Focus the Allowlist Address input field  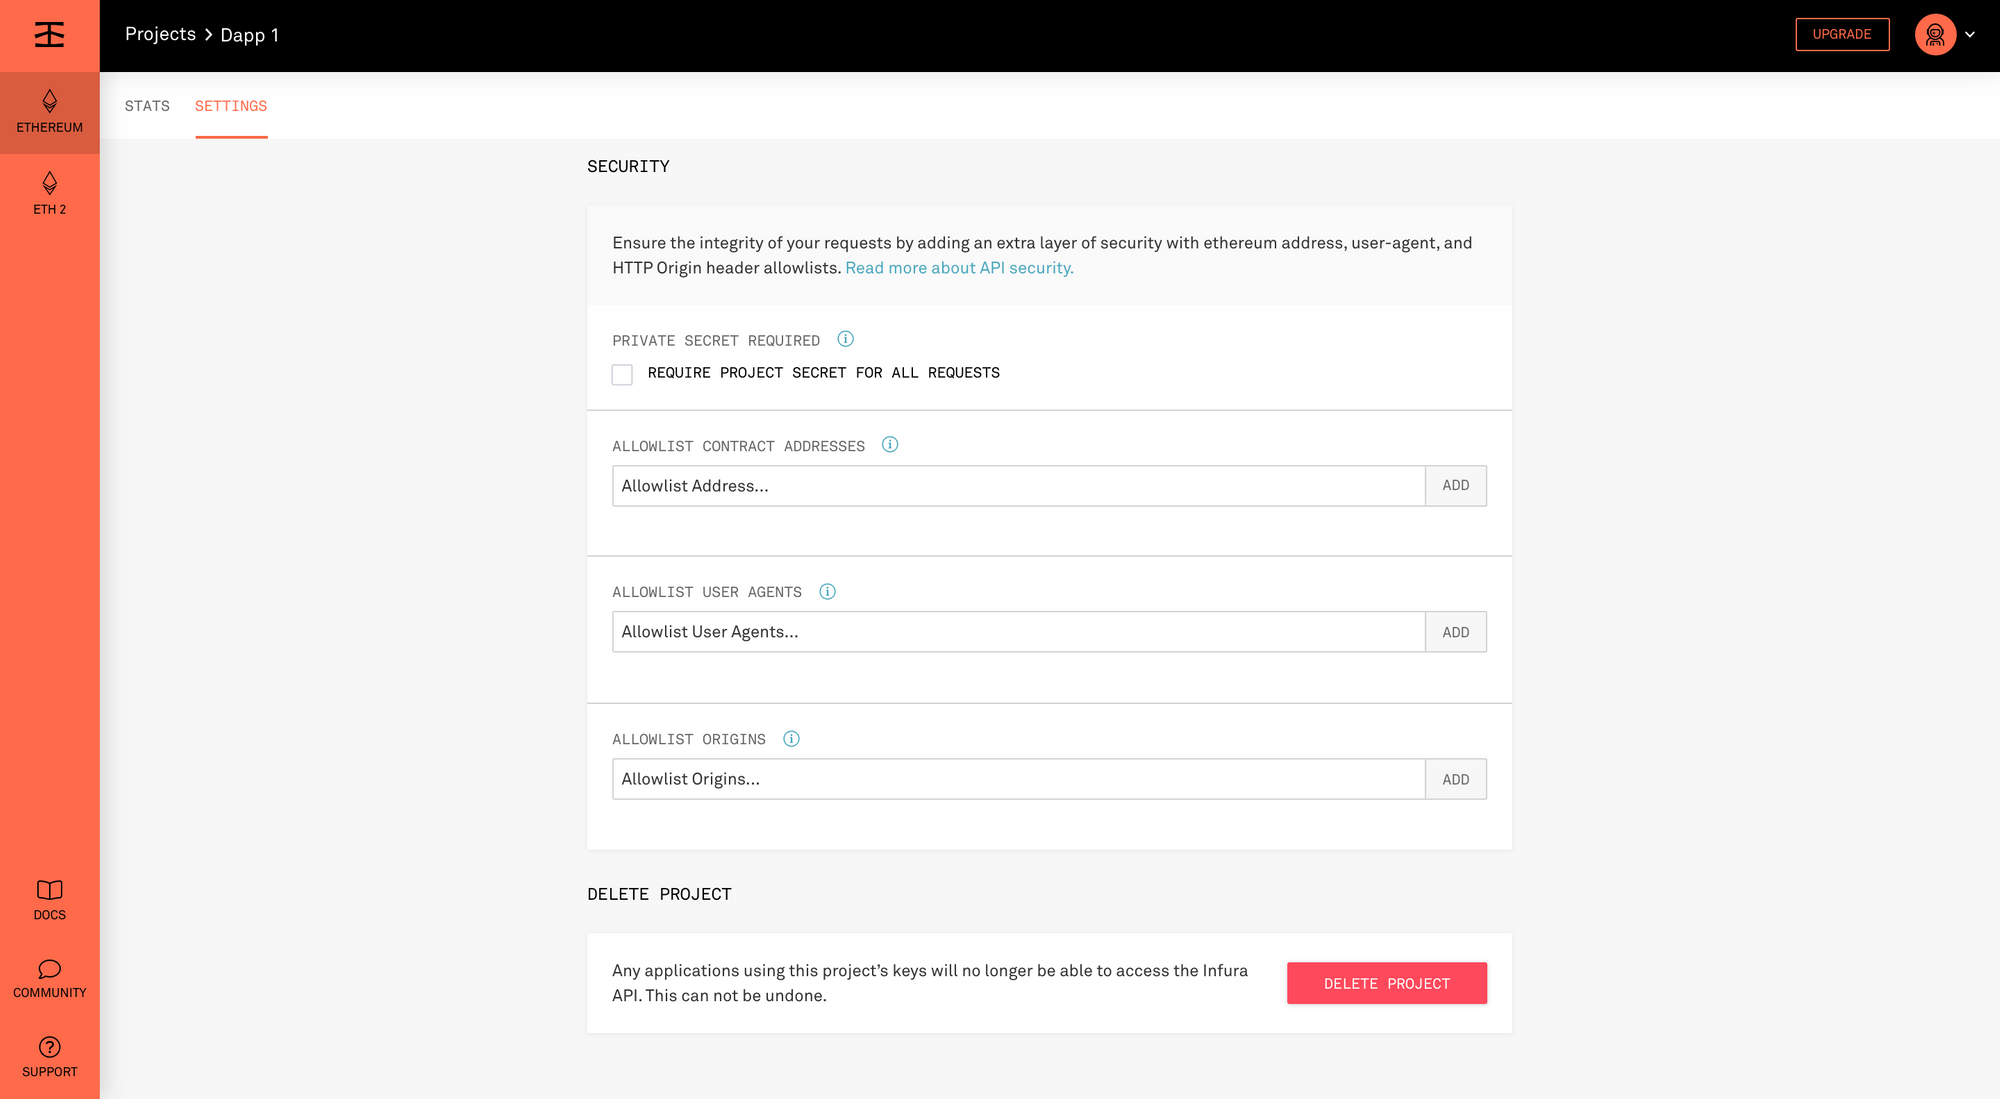click(x=1018, y=486)
